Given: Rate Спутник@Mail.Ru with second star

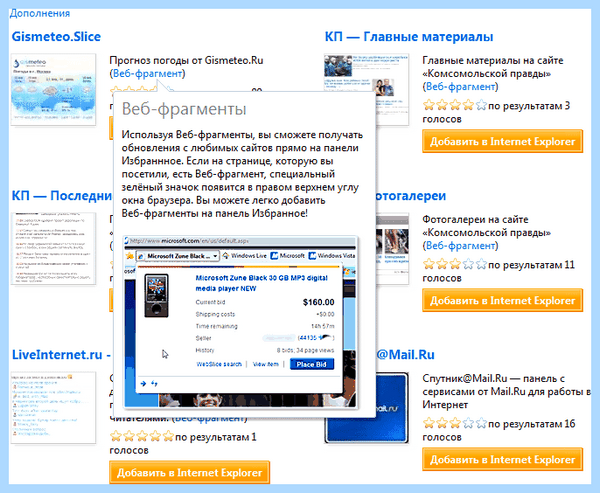Looking at the screenshot, I should click(x=442, y=423).
